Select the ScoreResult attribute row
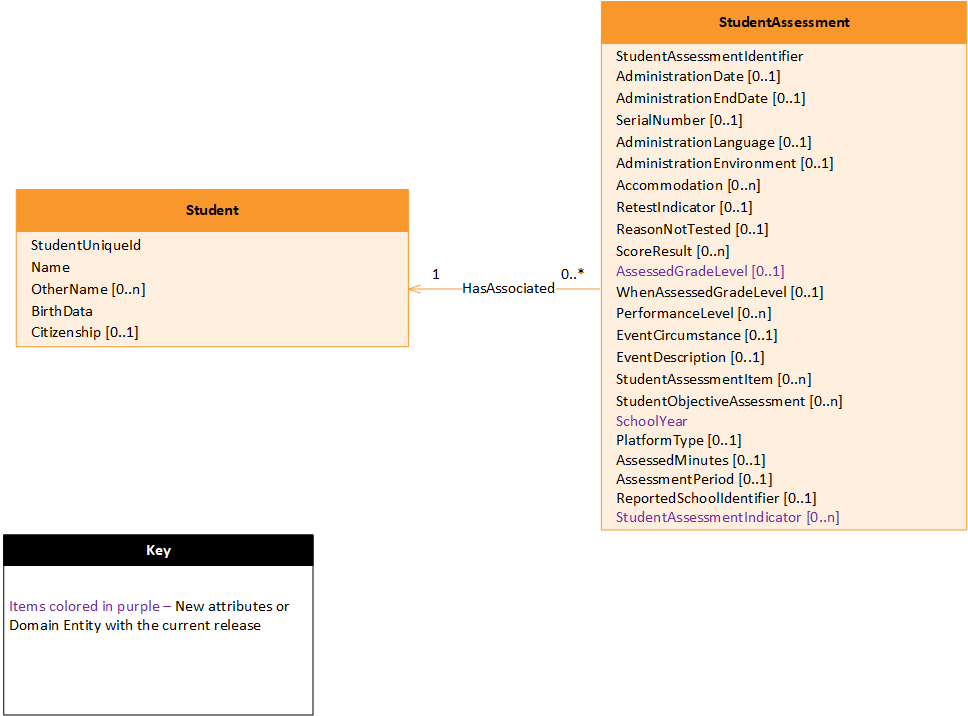Image resolution: width=968 pixels, height=716 pixels. click(670, 251)
